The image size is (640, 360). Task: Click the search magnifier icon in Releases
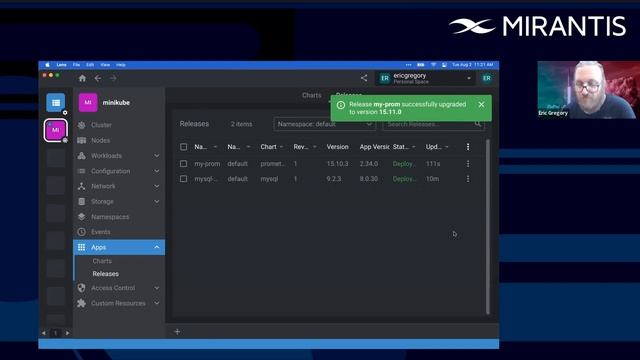pyautogui.click(x=478, y=124)
